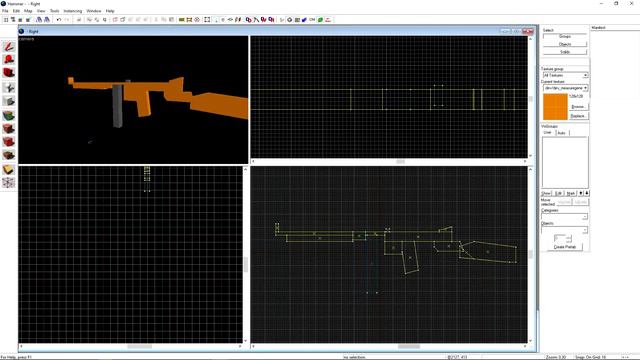Click the Save Window State icon

coord(47,20)
